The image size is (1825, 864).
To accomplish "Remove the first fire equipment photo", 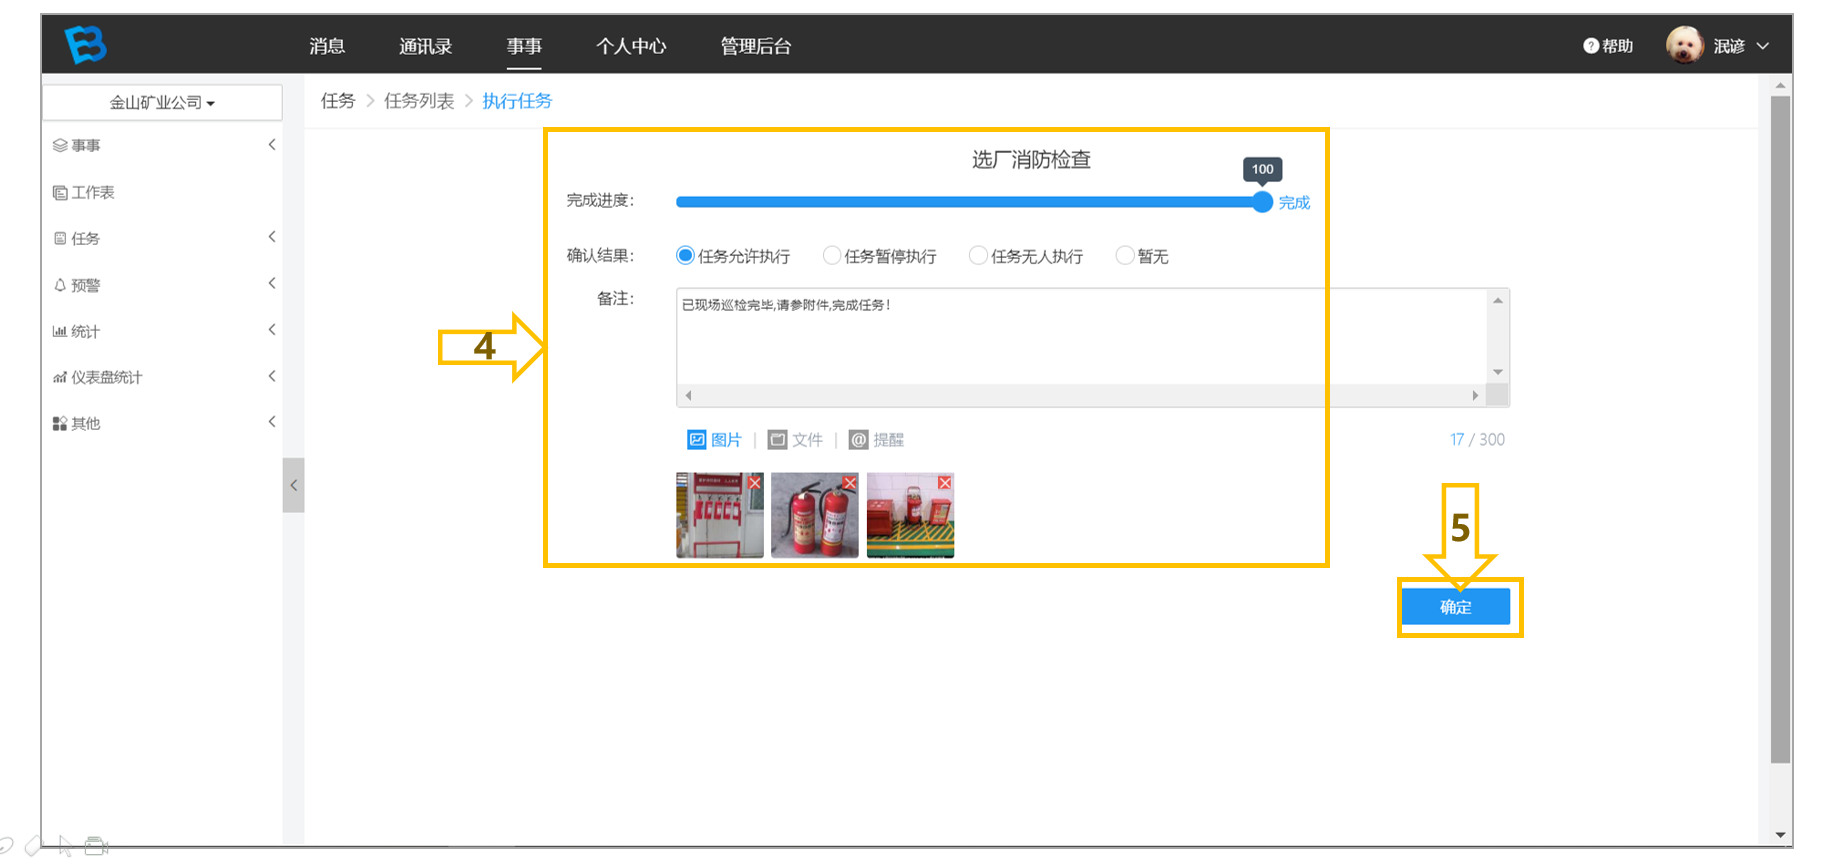I will (755, 483).
